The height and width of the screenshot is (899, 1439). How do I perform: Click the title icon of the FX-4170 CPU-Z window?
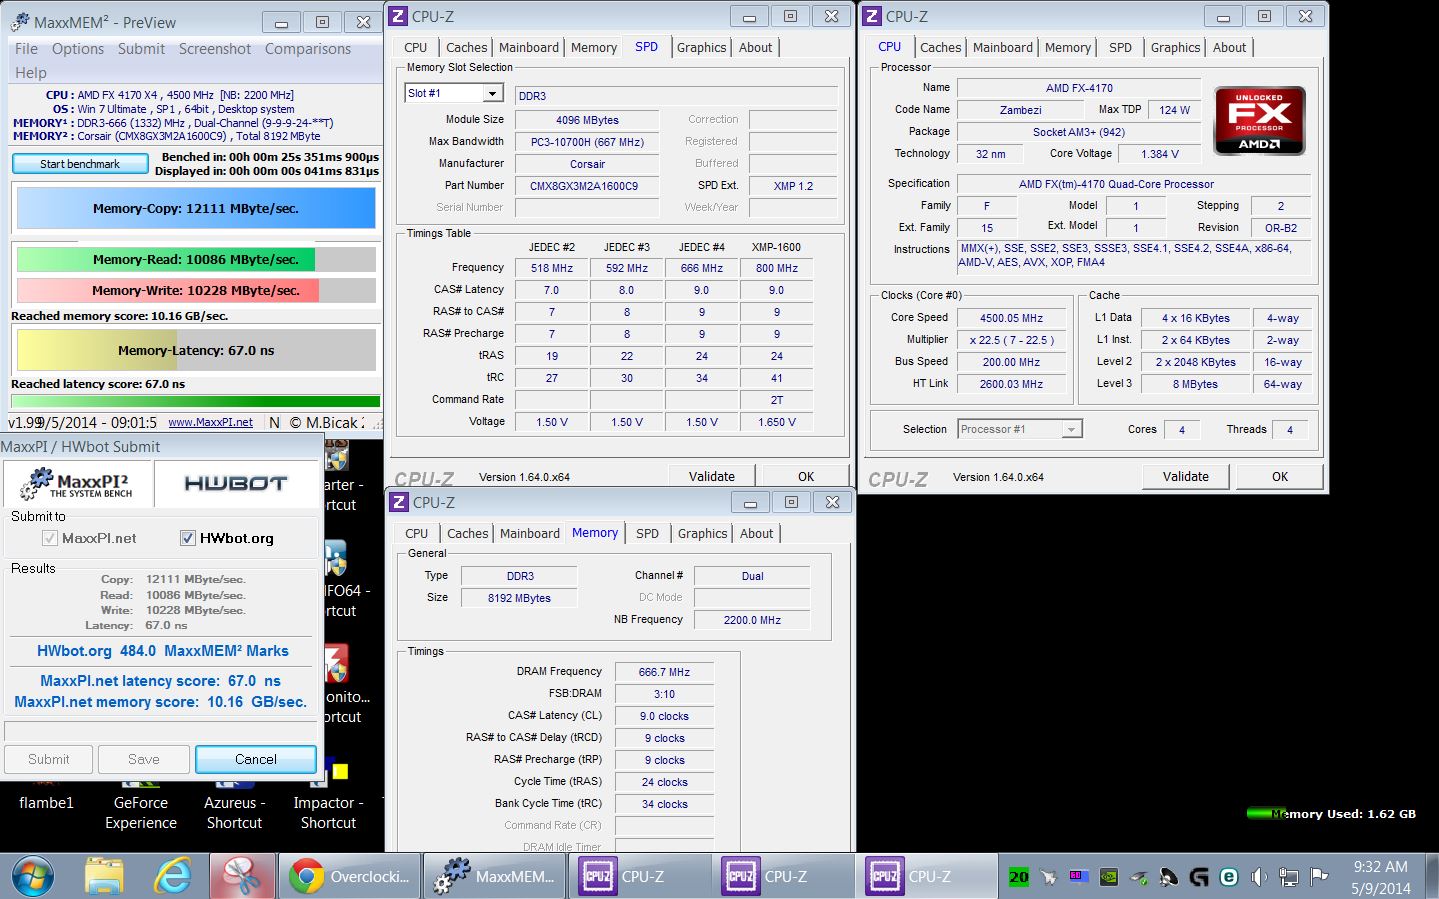tap(872, 16)
